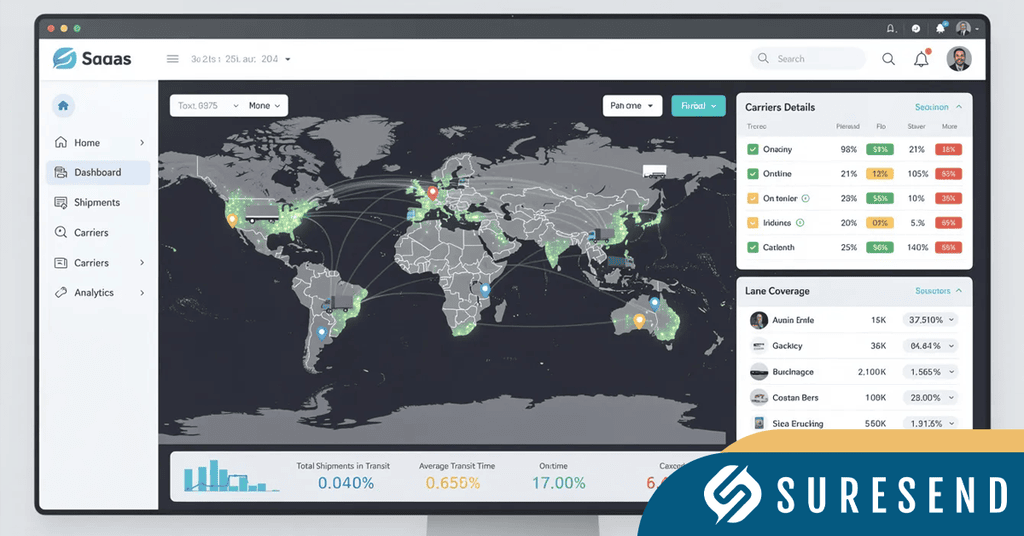Open the teal Firoal dropdown
This screenshot has height=536, width=1024.
coord(698,106)
